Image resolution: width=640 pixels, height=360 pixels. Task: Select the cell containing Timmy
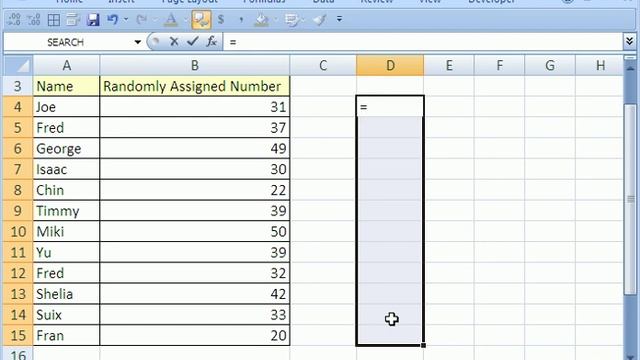point(67,211)
